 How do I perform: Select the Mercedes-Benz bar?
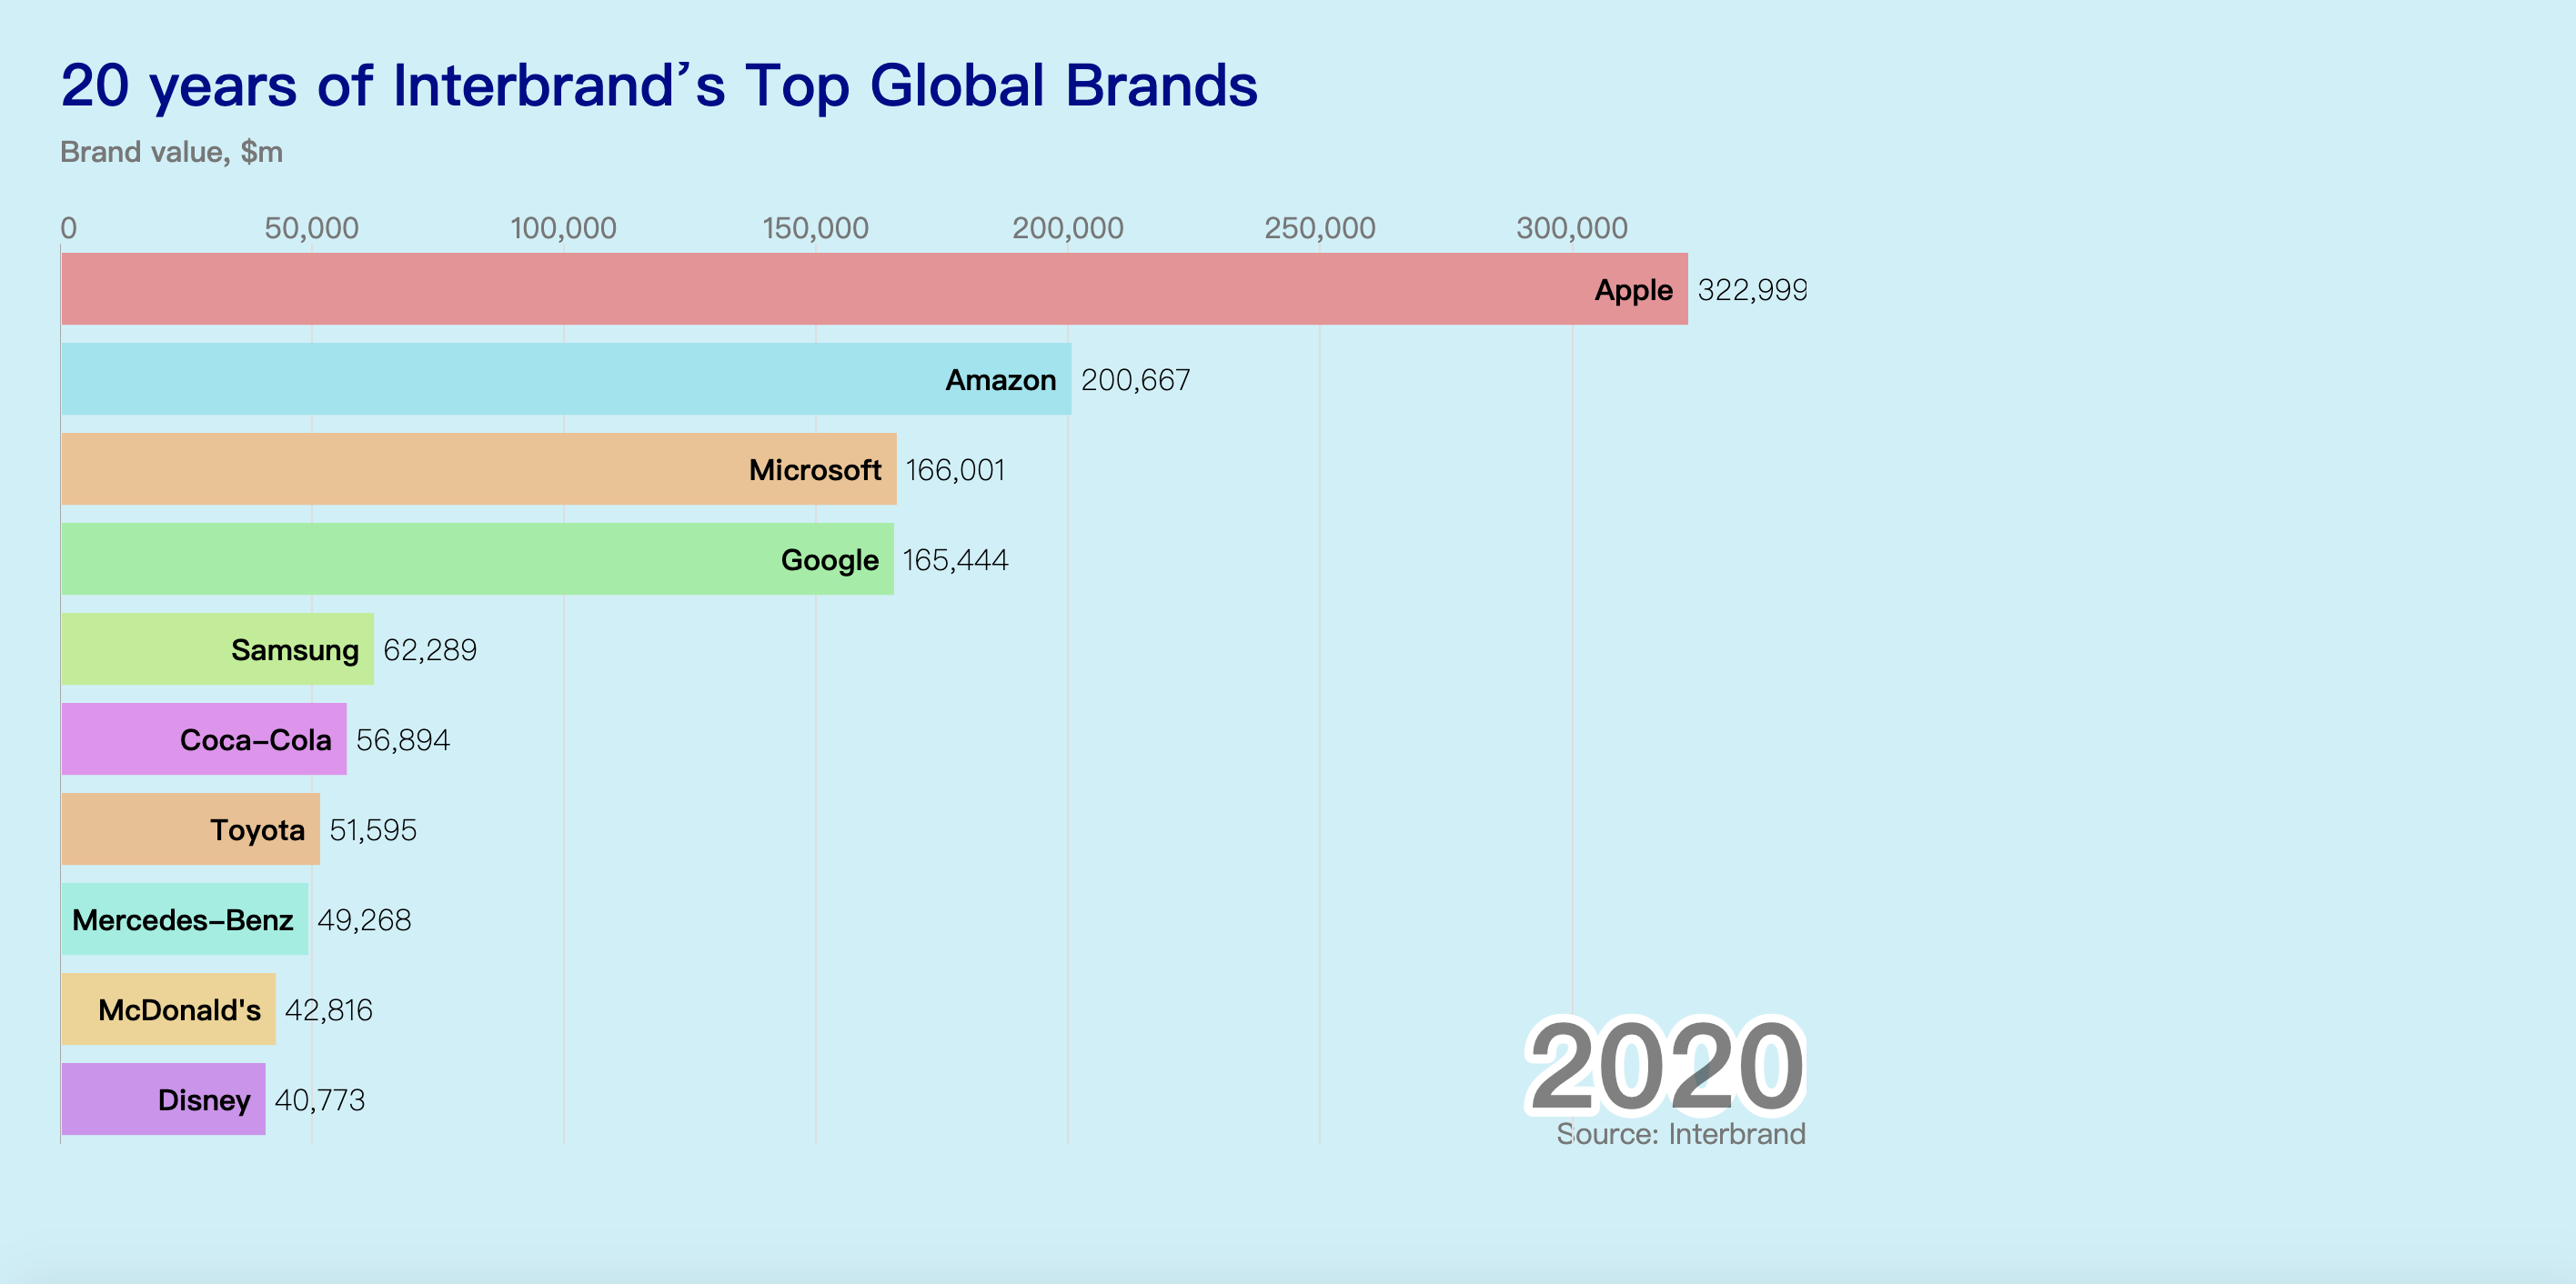click(x=185, y=919)
